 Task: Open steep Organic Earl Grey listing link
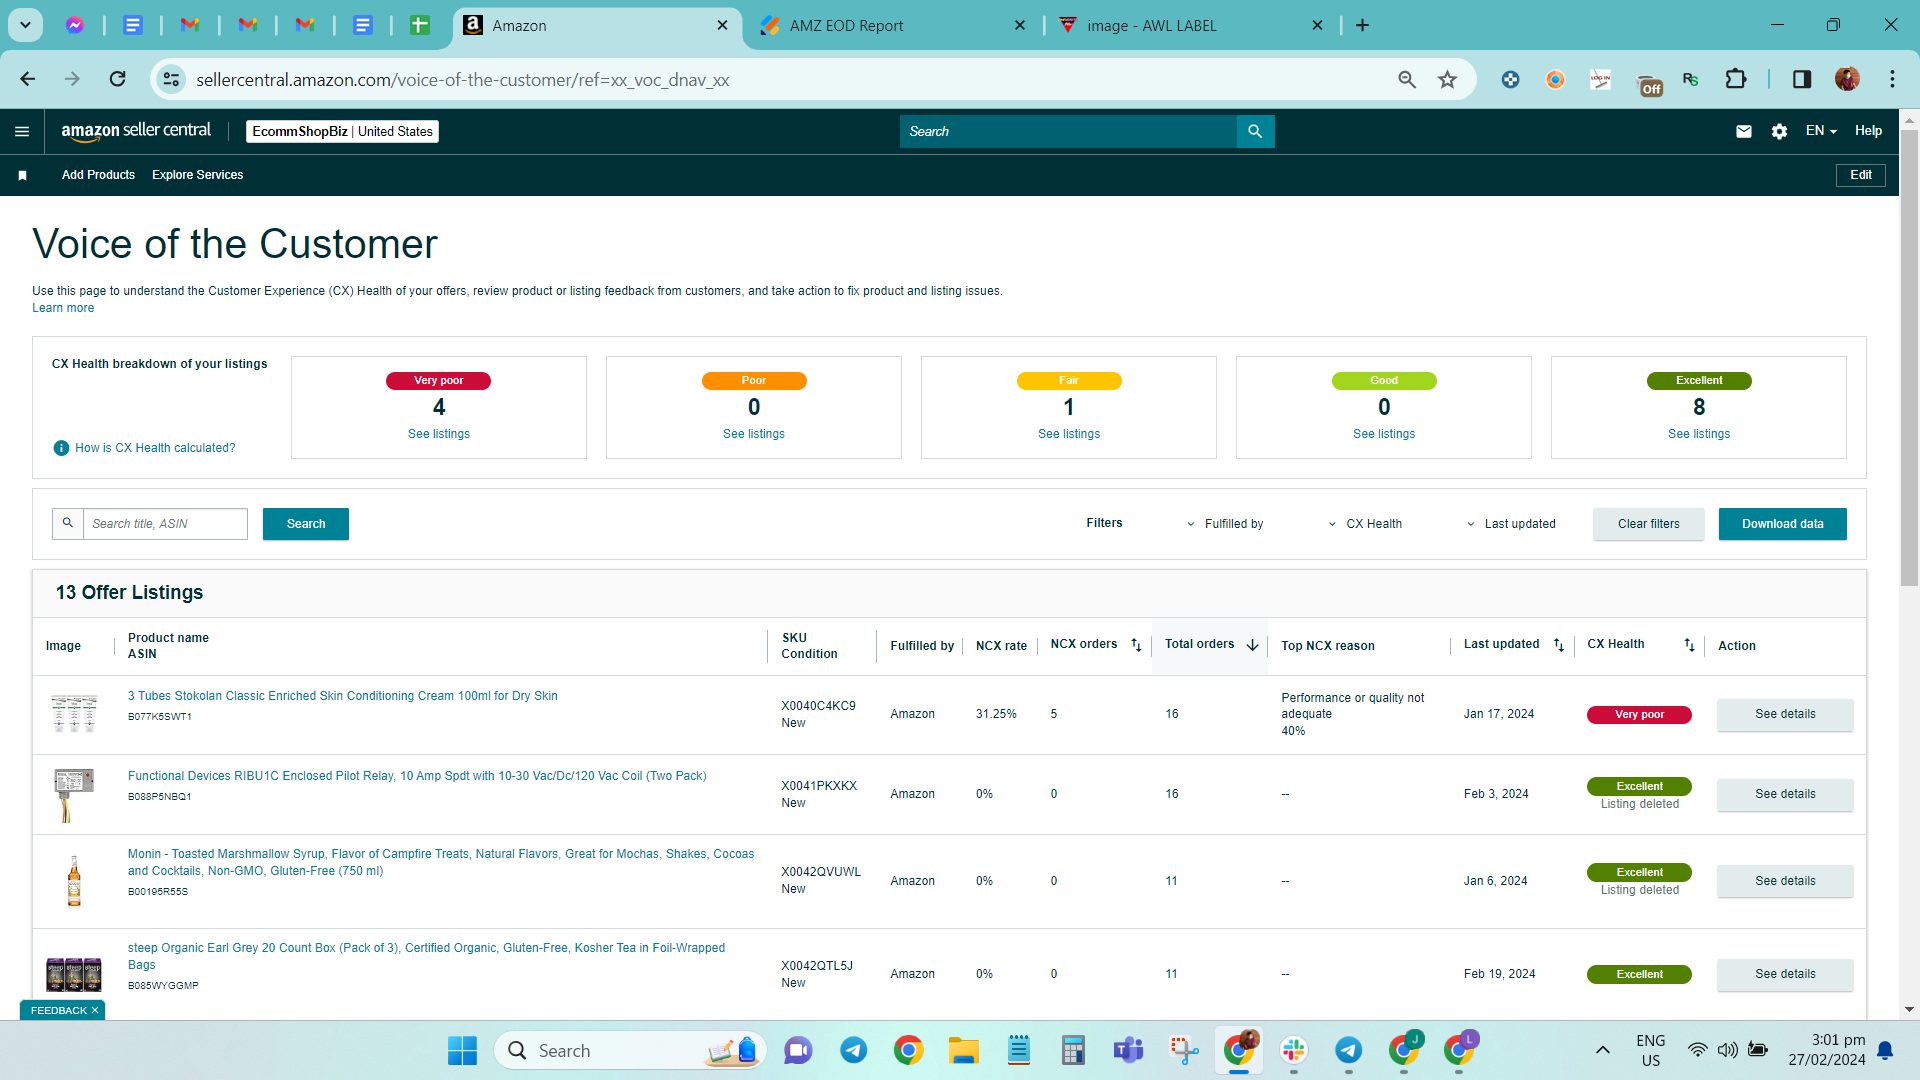[427, 956]
